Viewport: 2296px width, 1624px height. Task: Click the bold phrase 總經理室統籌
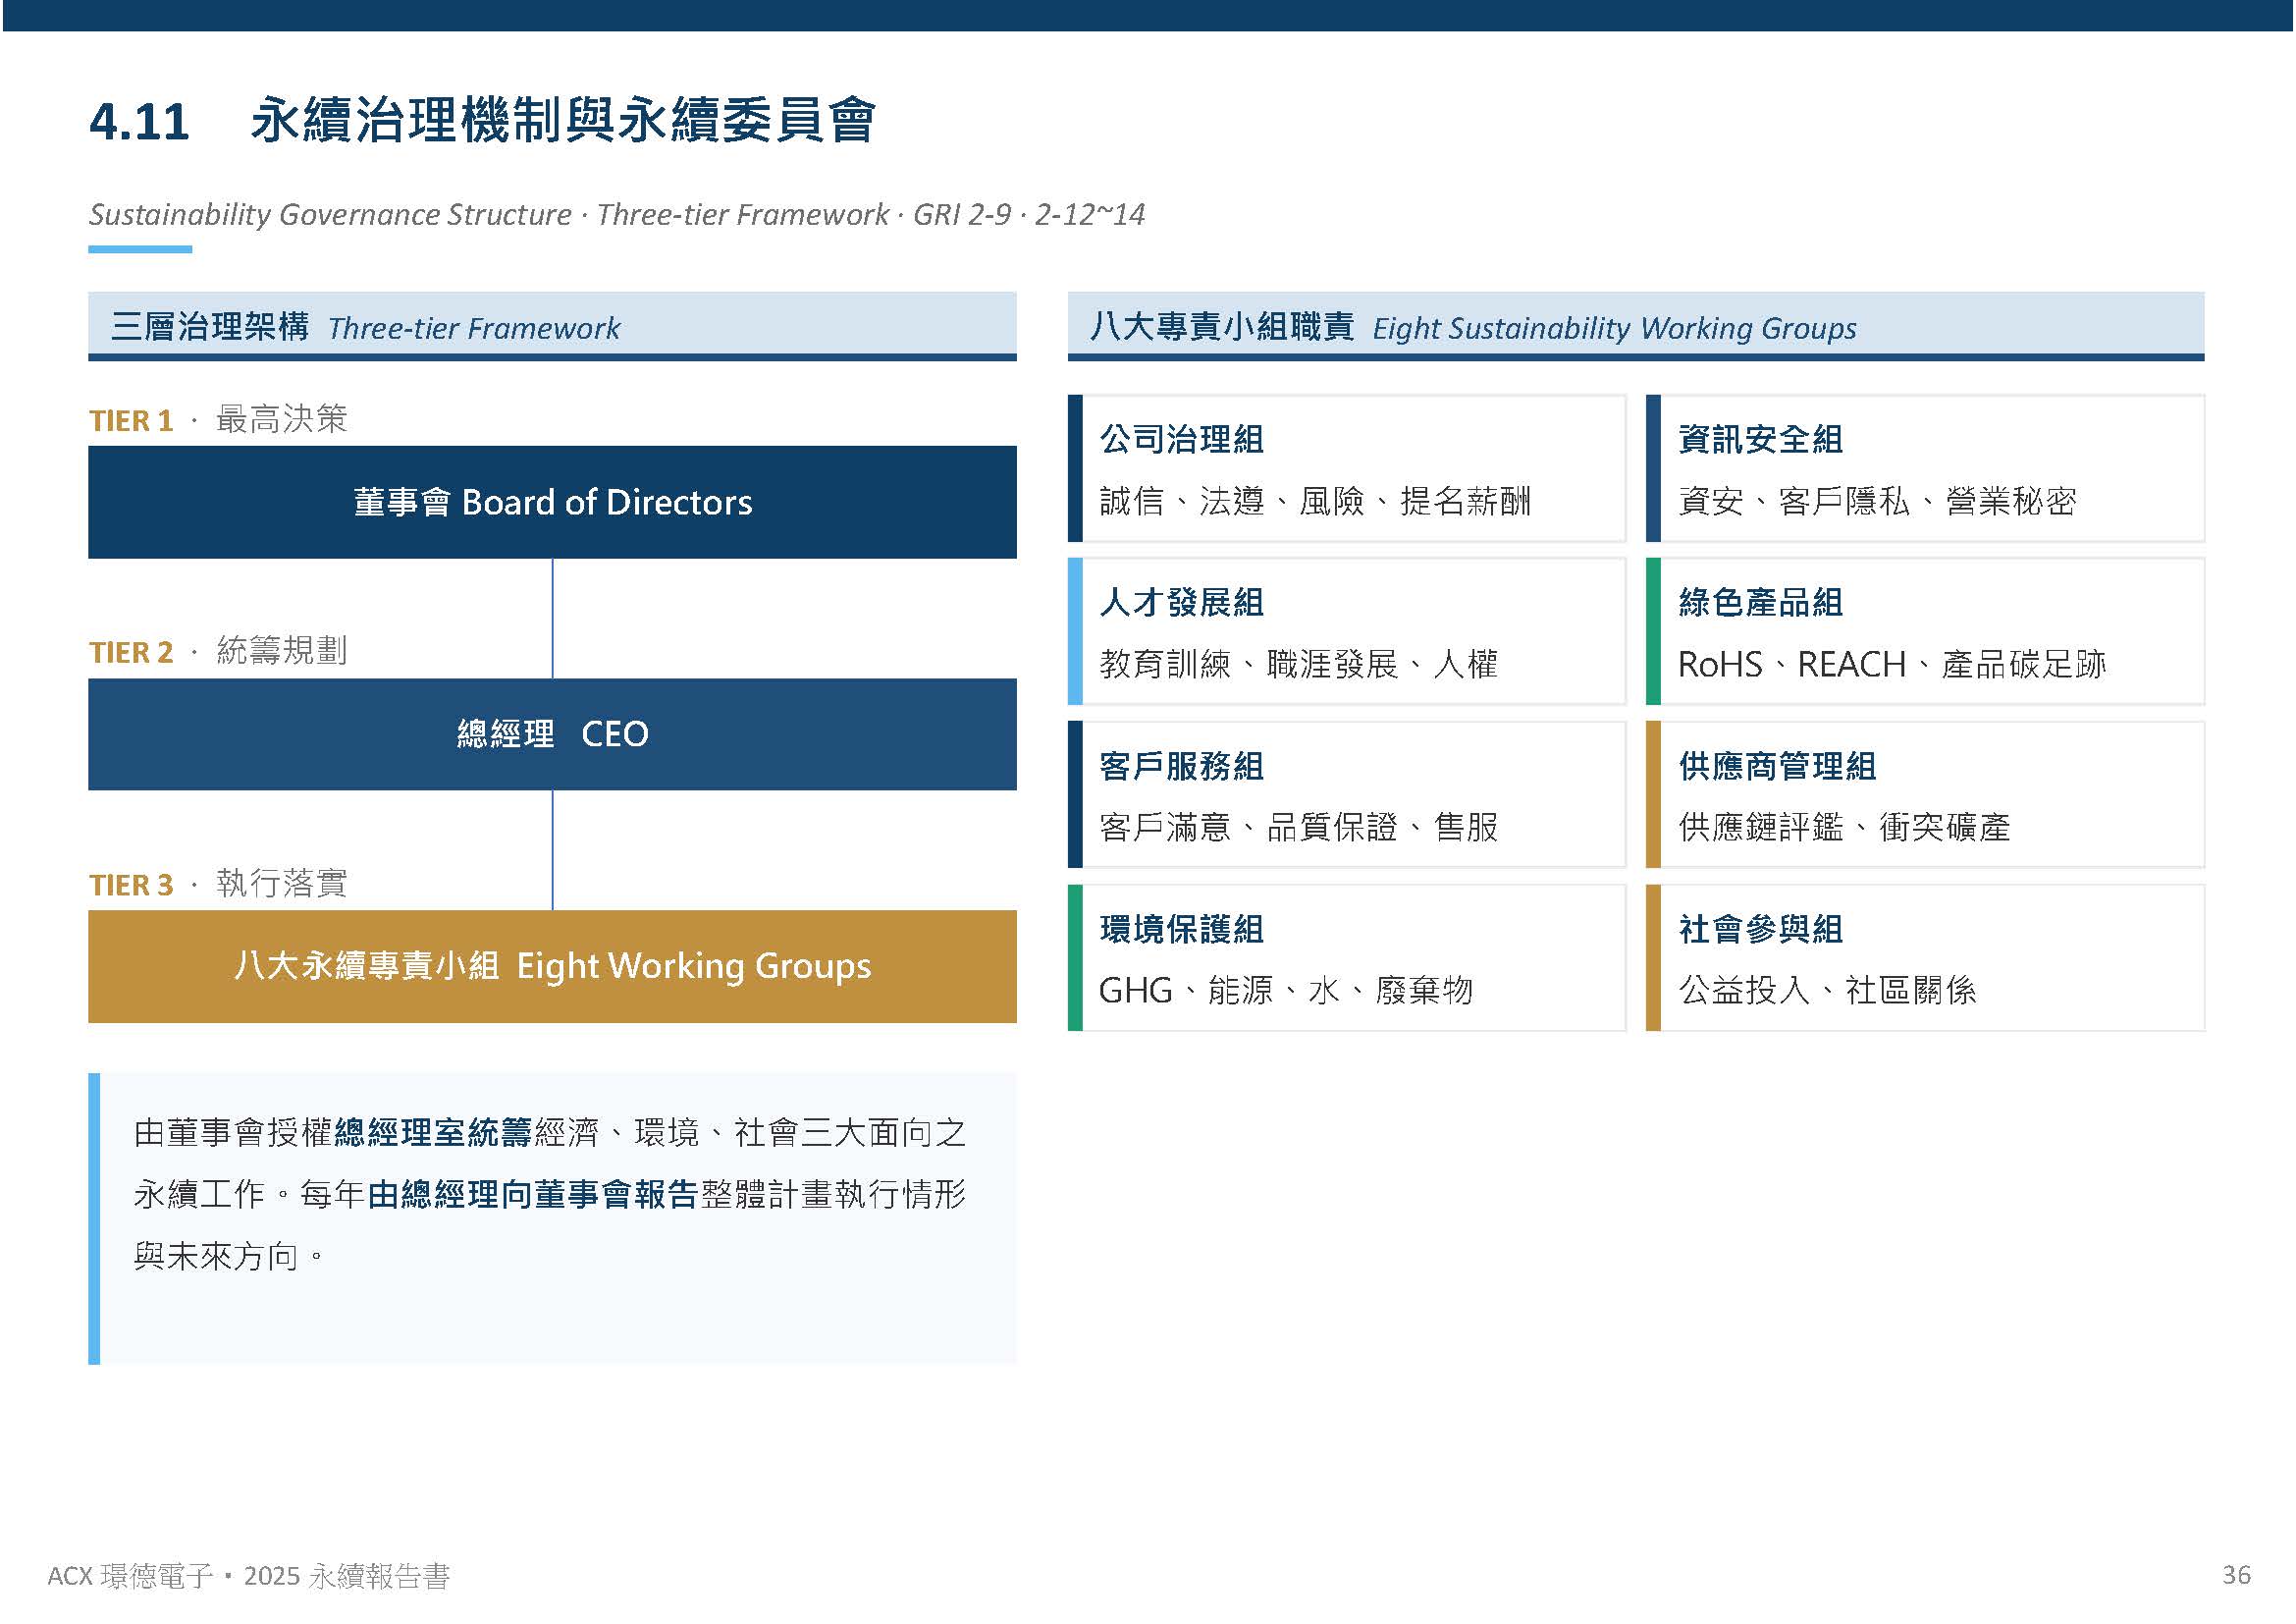[433, 1132]
